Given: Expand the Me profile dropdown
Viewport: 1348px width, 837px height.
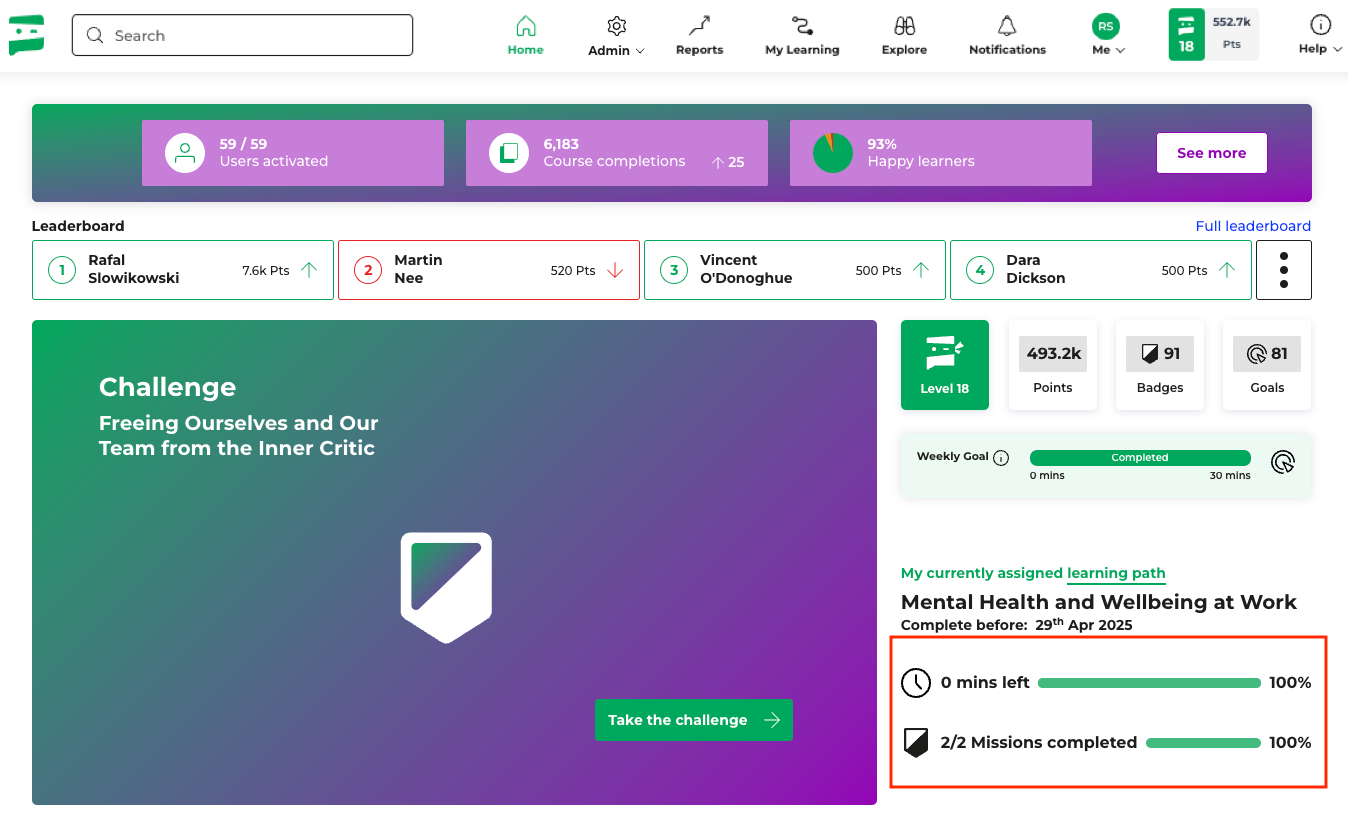Looking at the screenshot, I should (x=1106, y=36).
